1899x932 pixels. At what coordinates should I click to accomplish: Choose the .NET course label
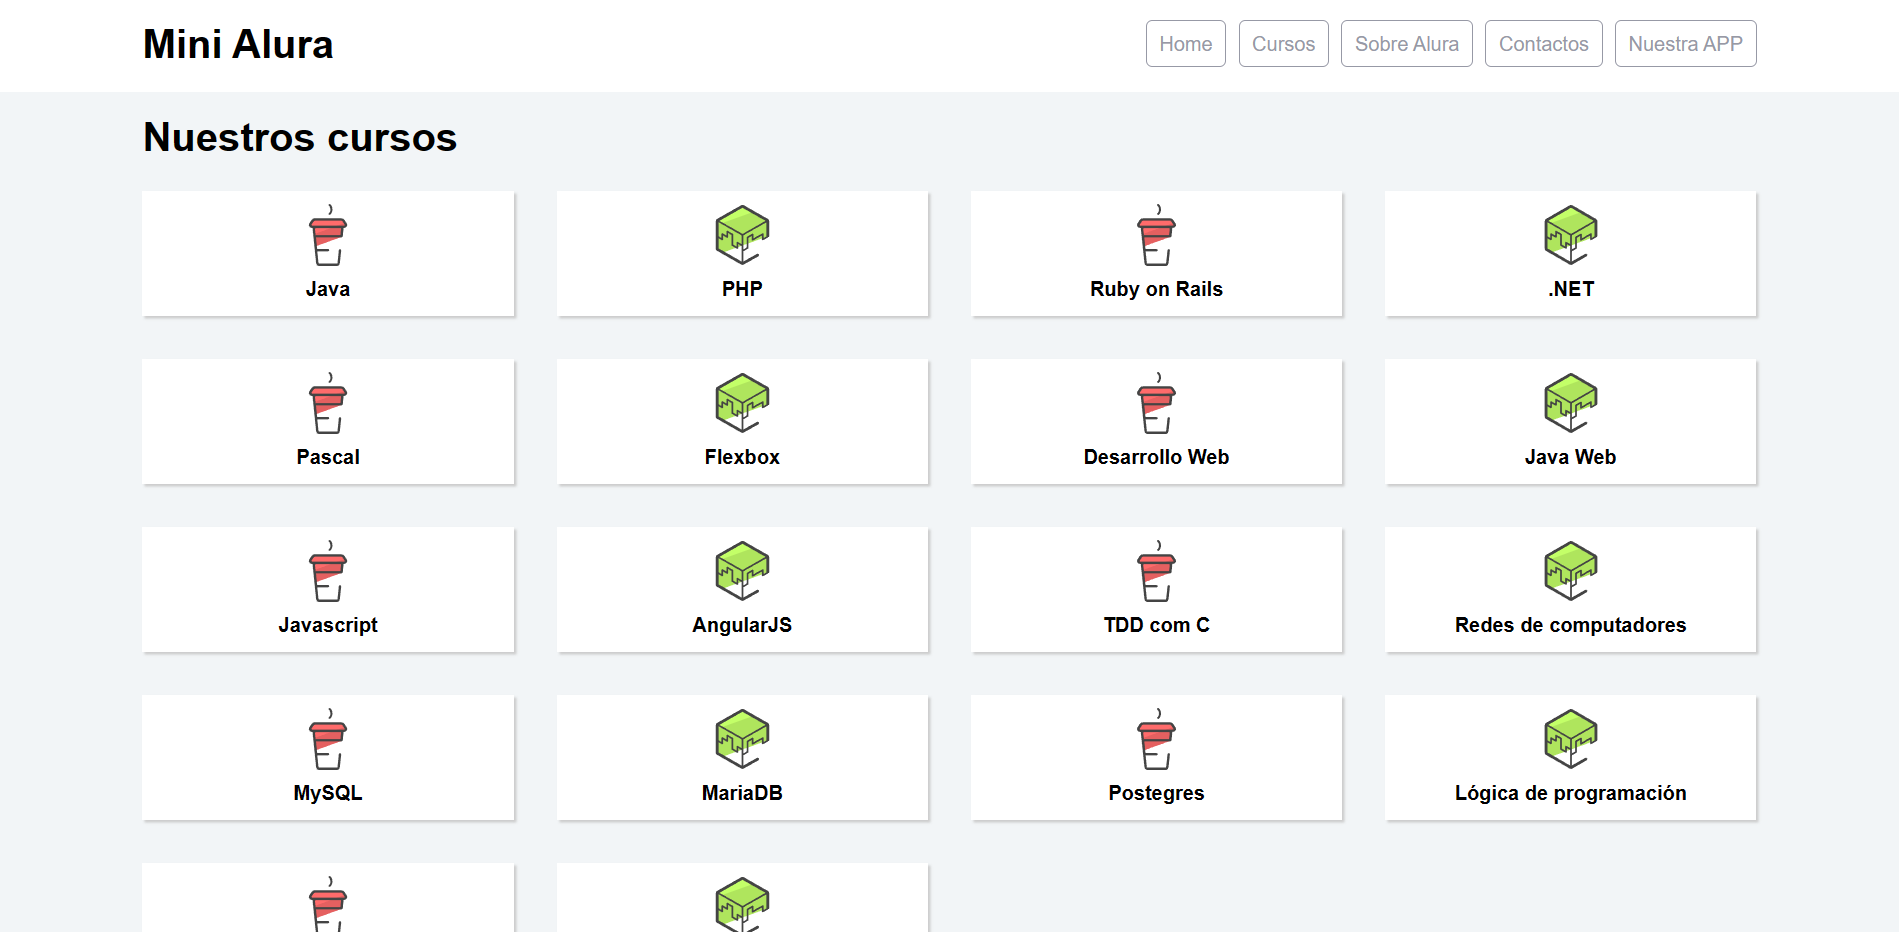click(x=1570, y=289)
